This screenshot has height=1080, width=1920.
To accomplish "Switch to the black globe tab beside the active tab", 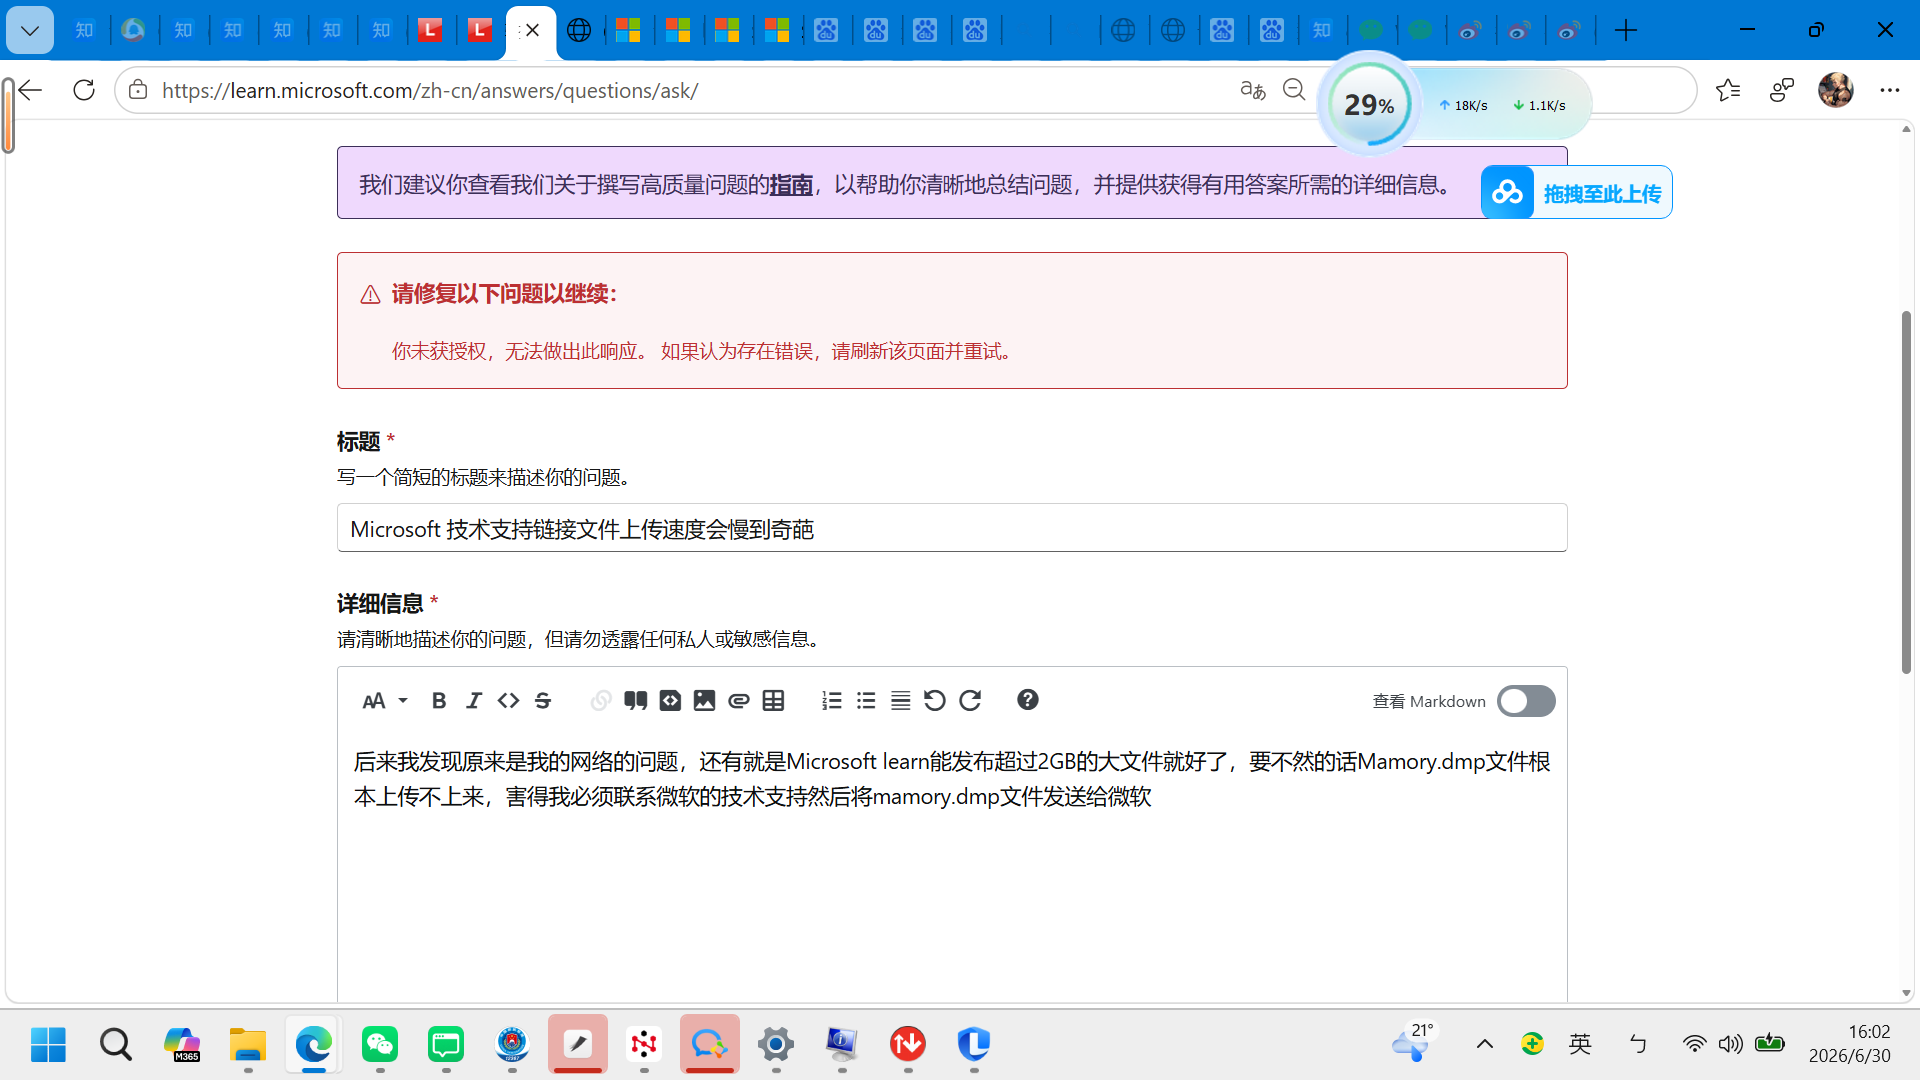I will pos(579,31).
